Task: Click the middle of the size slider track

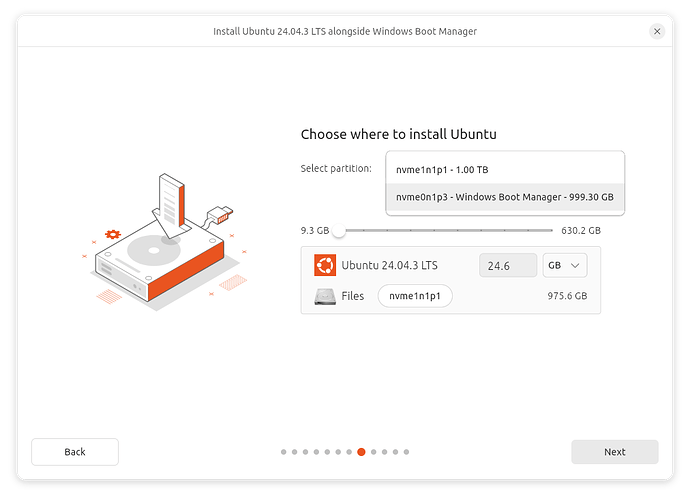Action: point(445,230)
